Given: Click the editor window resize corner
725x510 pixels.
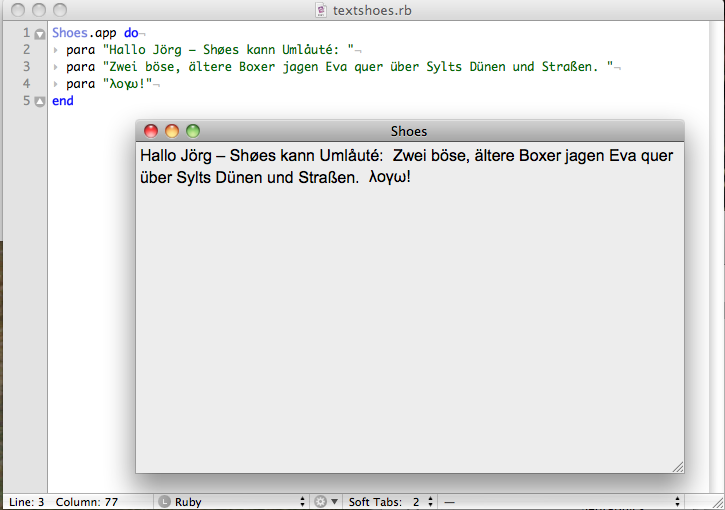Looking at the screenshot, I should [718, 503].
